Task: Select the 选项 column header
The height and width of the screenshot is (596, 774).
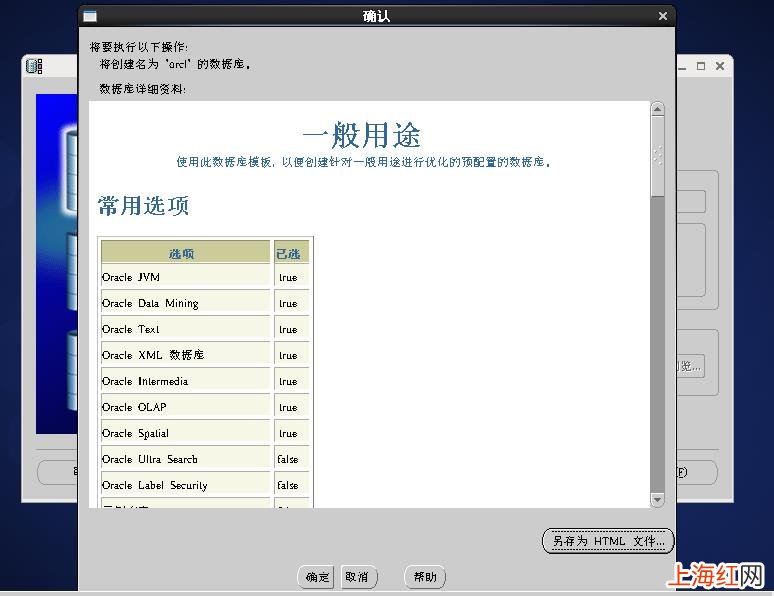Action: (186, 252)
